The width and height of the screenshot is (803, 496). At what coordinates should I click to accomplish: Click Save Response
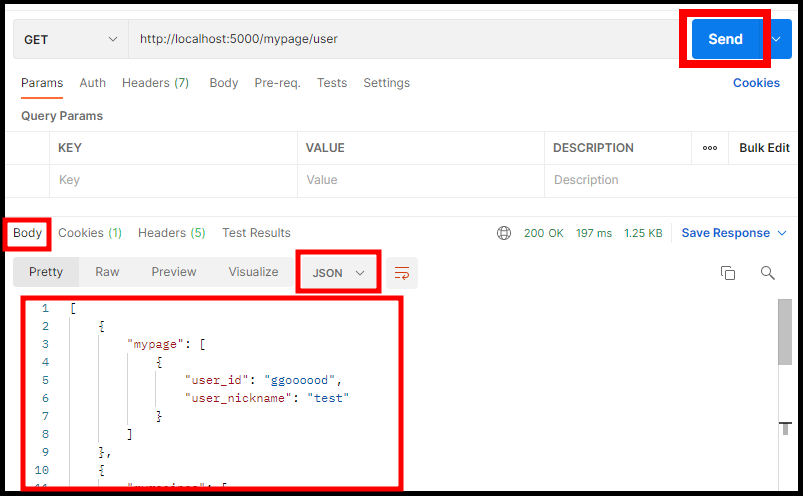pos(725,233)
